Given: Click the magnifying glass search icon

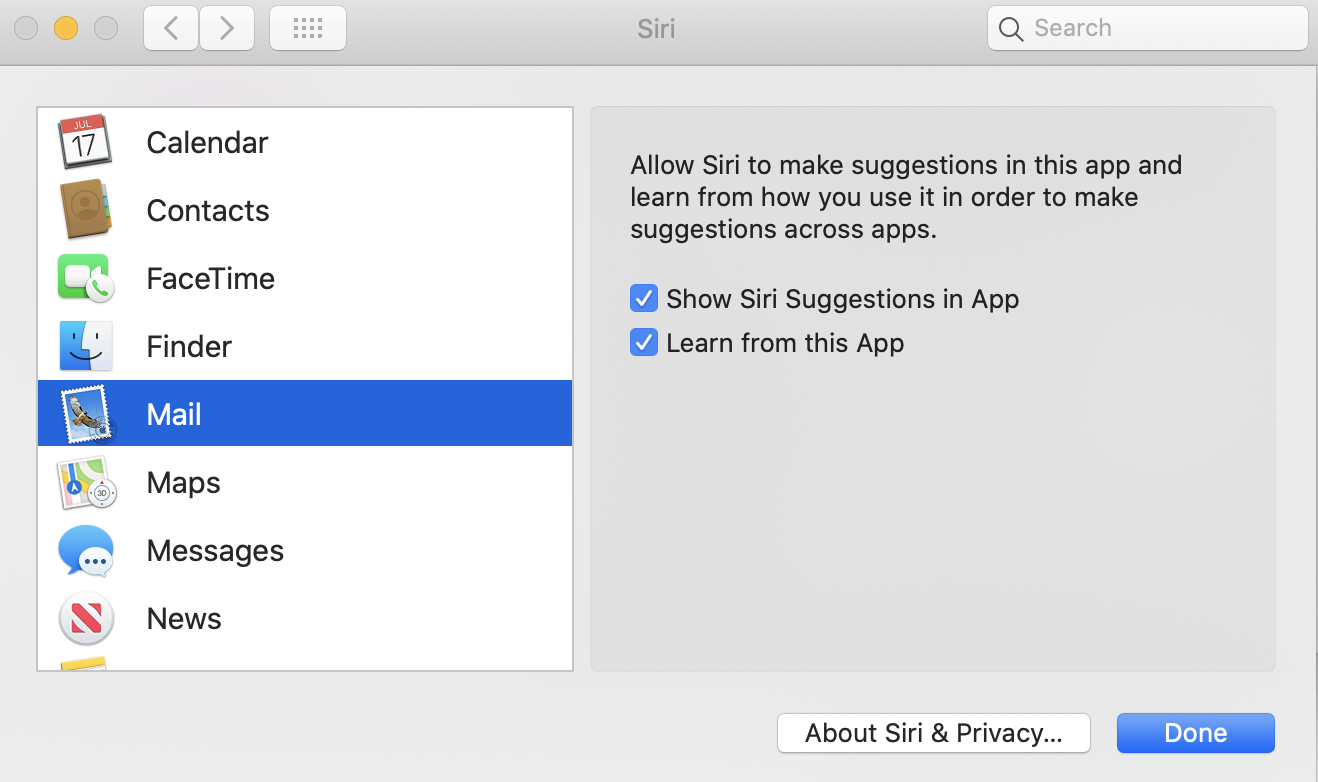Looking at the screenshot, I should pyautogui.click(x=1011, y=29).
